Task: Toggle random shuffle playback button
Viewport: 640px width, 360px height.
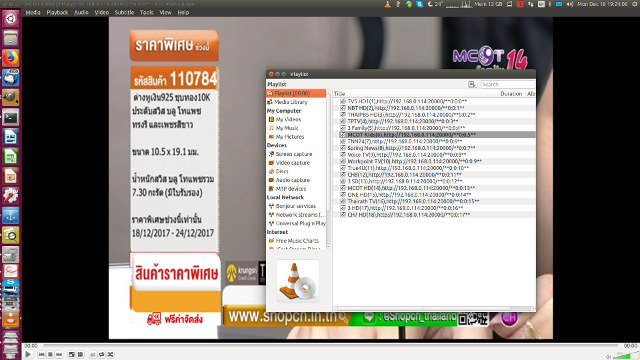Action: pos(111,355)
